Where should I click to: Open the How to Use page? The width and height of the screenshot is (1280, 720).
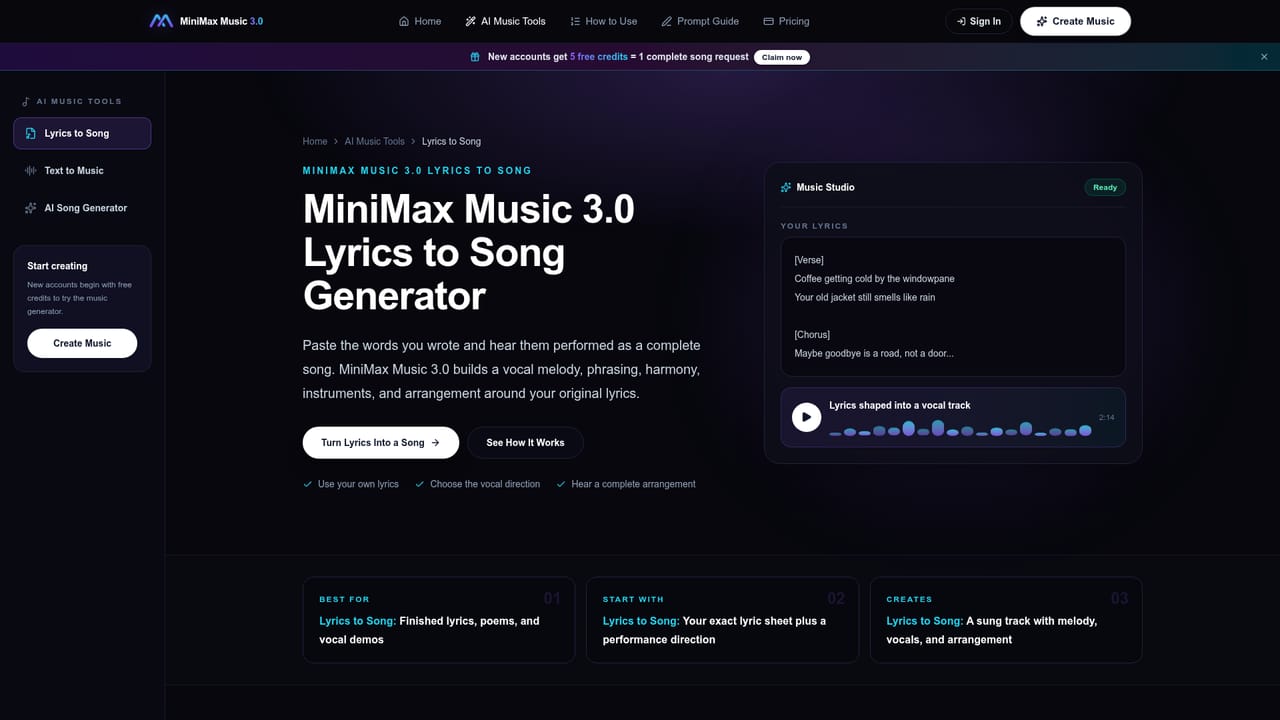pyautogui.click(x=603, y=21)
